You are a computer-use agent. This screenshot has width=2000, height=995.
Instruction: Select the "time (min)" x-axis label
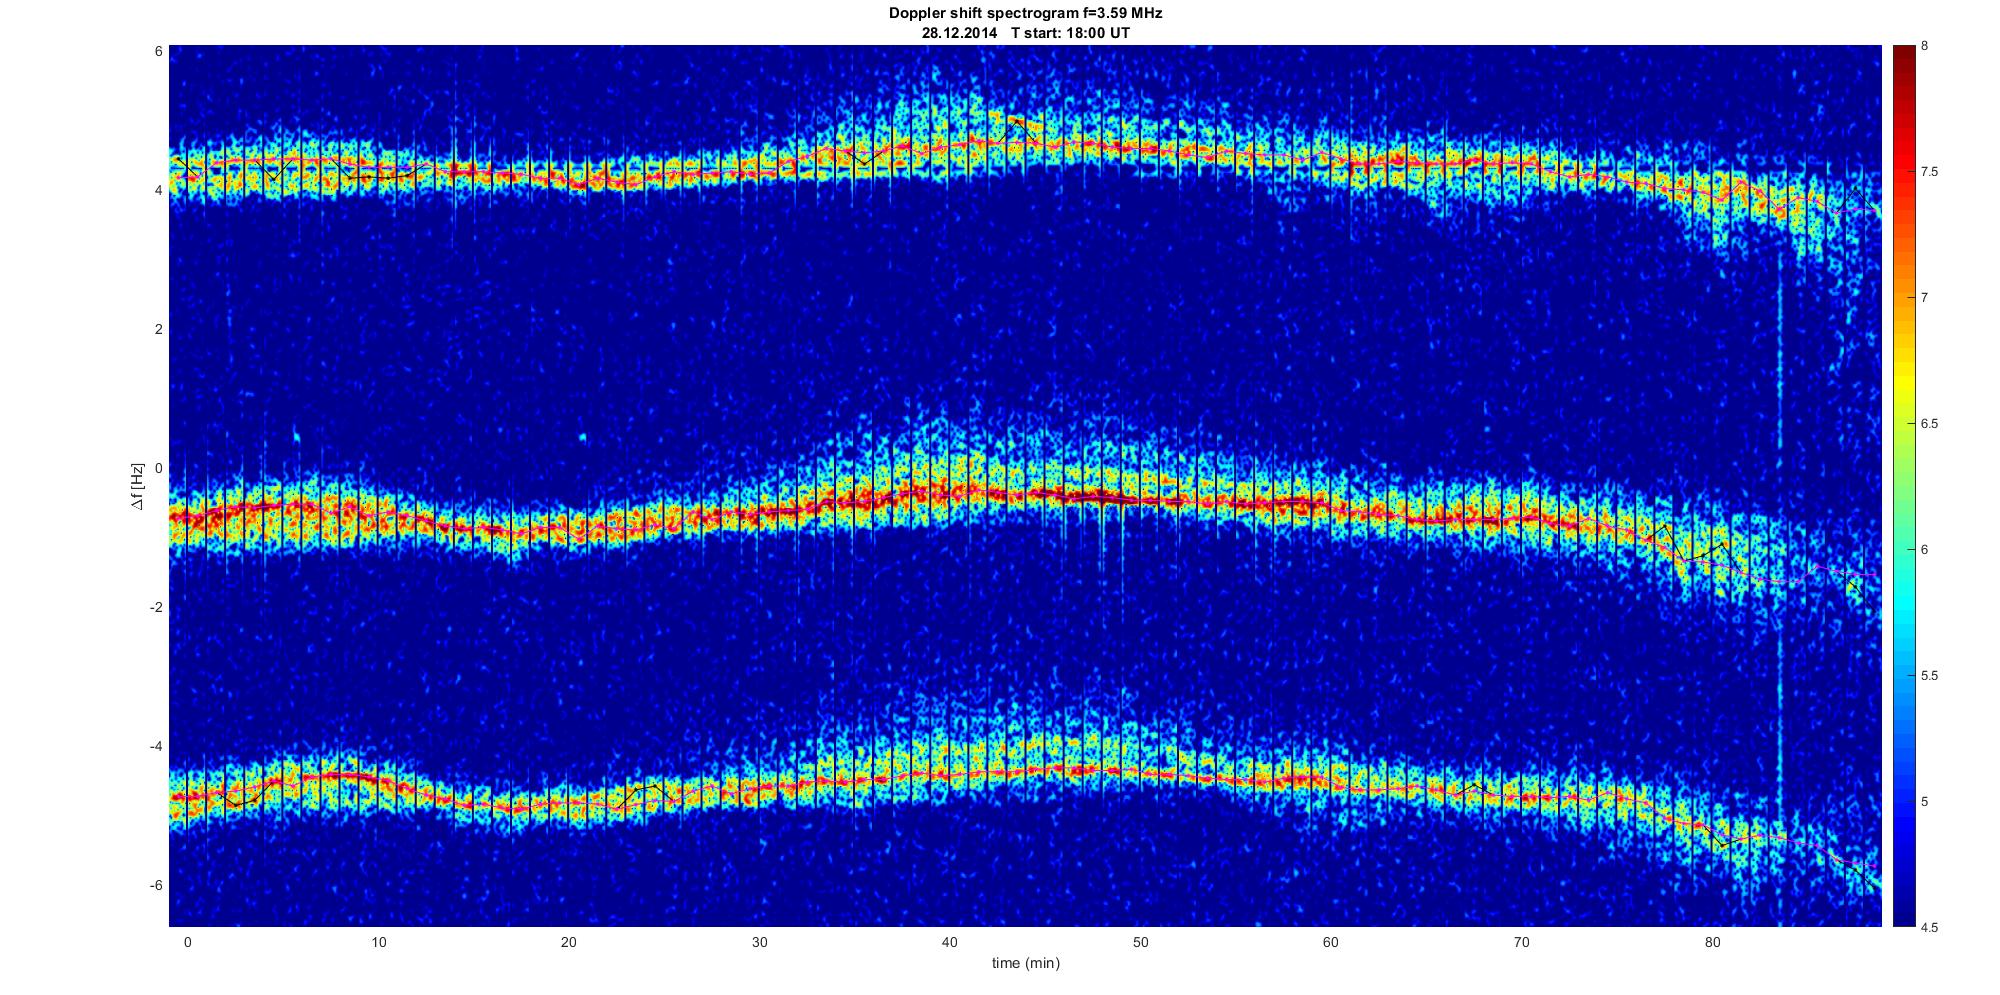(1025, 963)
